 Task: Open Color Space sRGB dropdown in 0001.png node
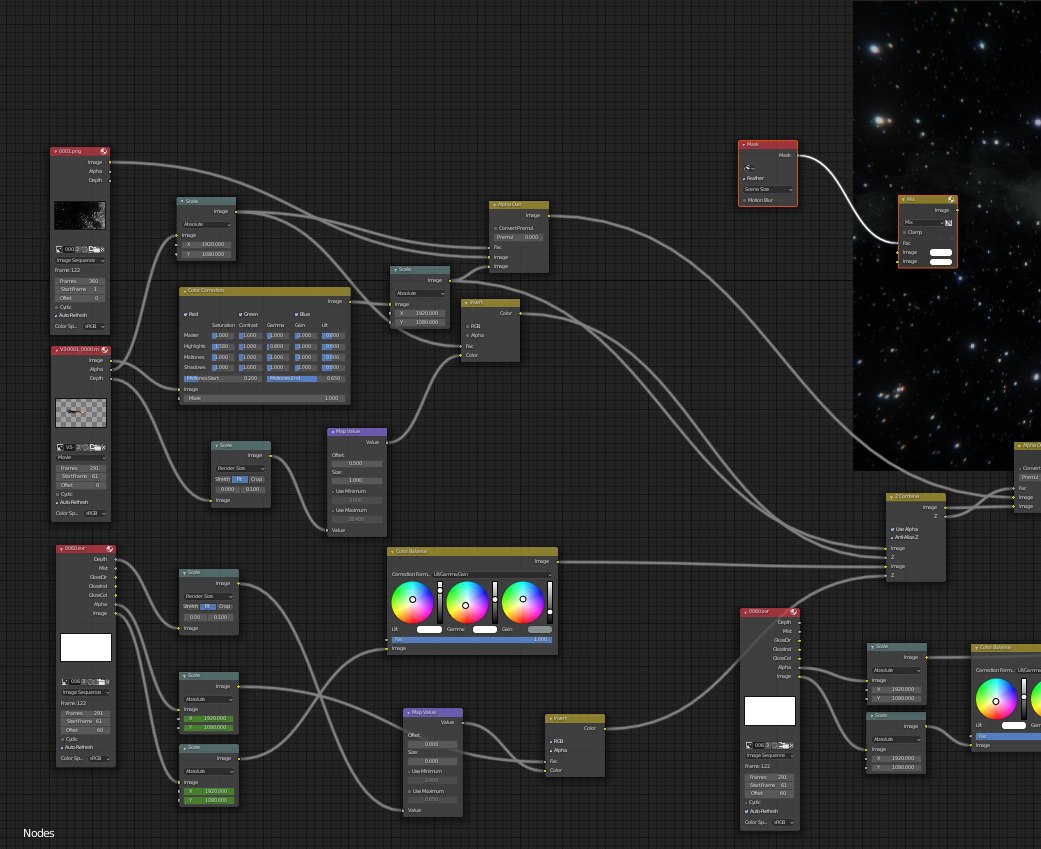(x=94, y=326)
